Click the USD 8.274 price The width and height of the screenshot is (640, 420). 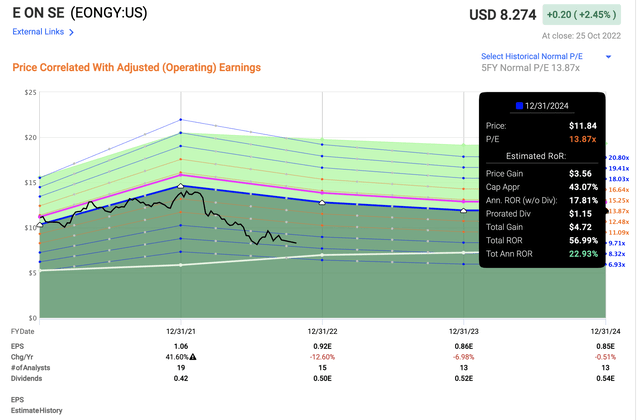pyautogui.click(x=502, y=15)
